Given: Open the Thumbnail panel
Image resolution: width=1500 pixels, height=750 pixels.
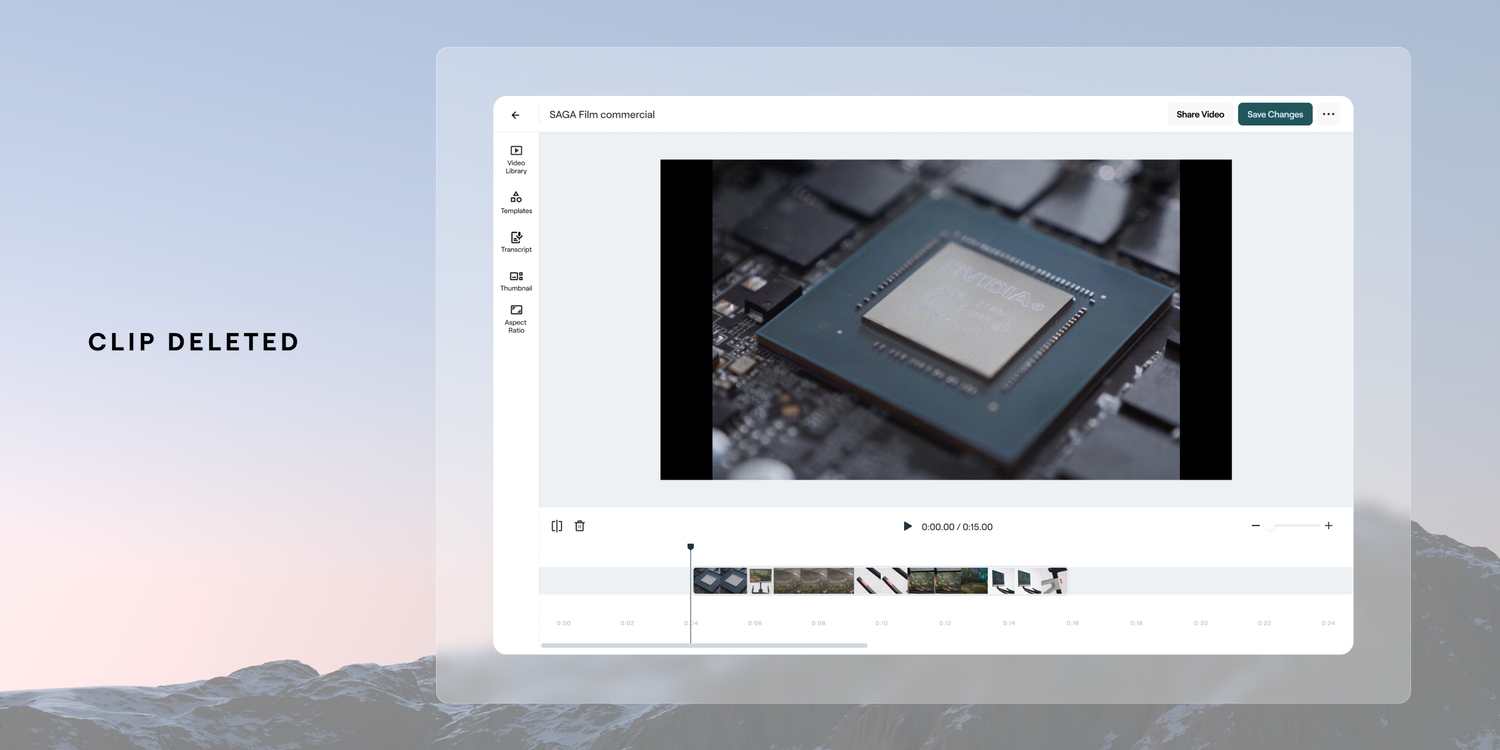Looking at the screenshot, I should pos(516,281).
